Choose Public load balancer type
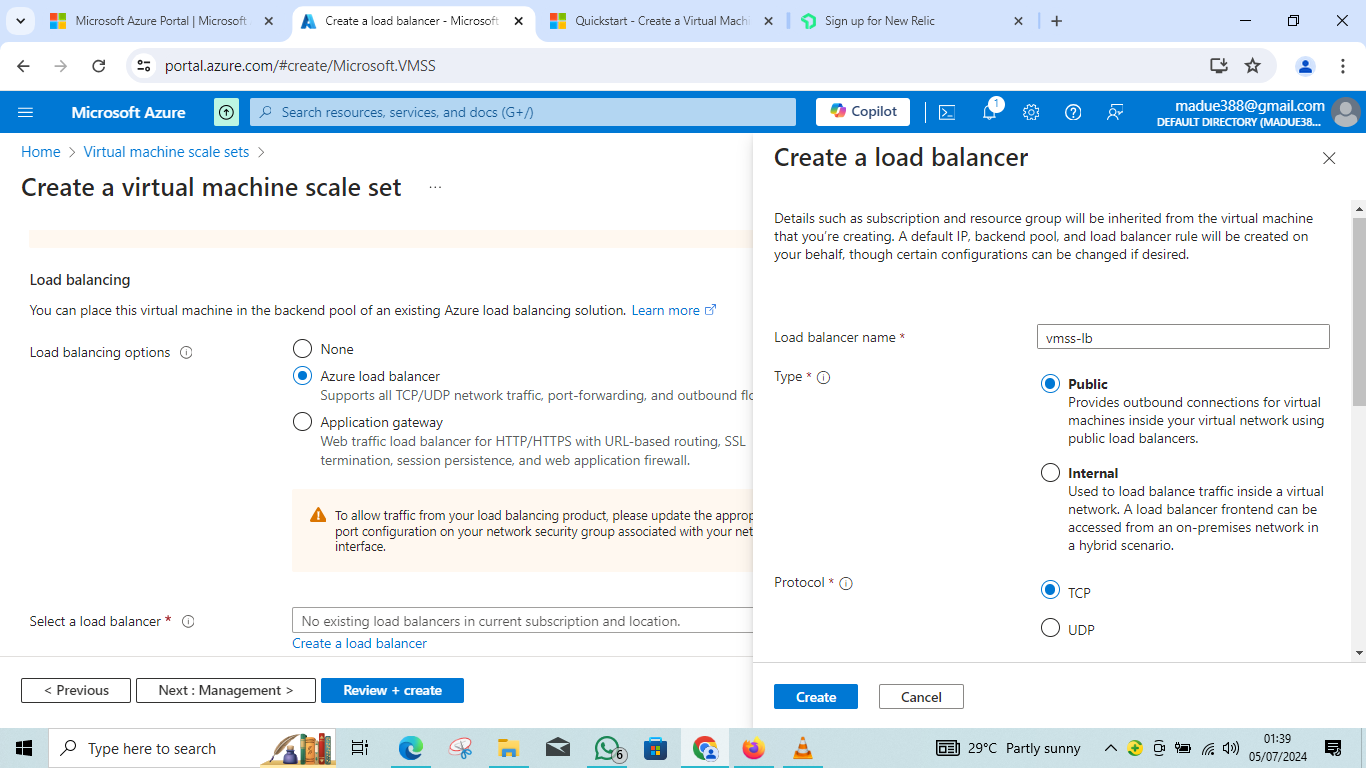 (x=1050, y=384)
